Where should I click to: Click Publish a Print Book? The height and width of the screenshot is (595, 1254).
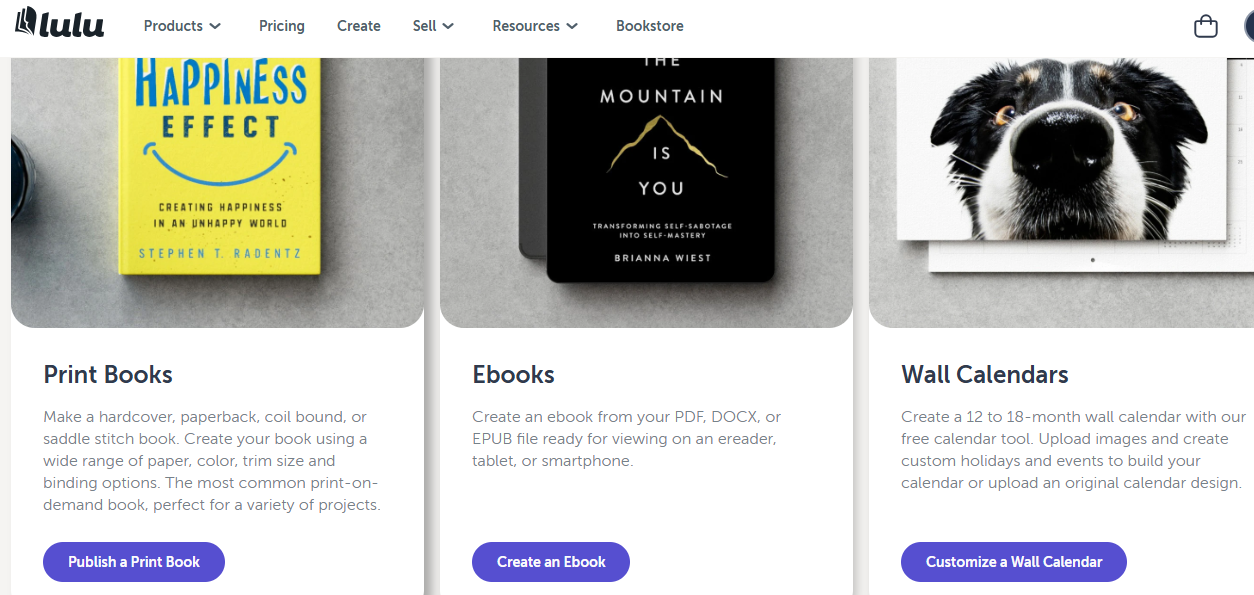click(133, 561)
